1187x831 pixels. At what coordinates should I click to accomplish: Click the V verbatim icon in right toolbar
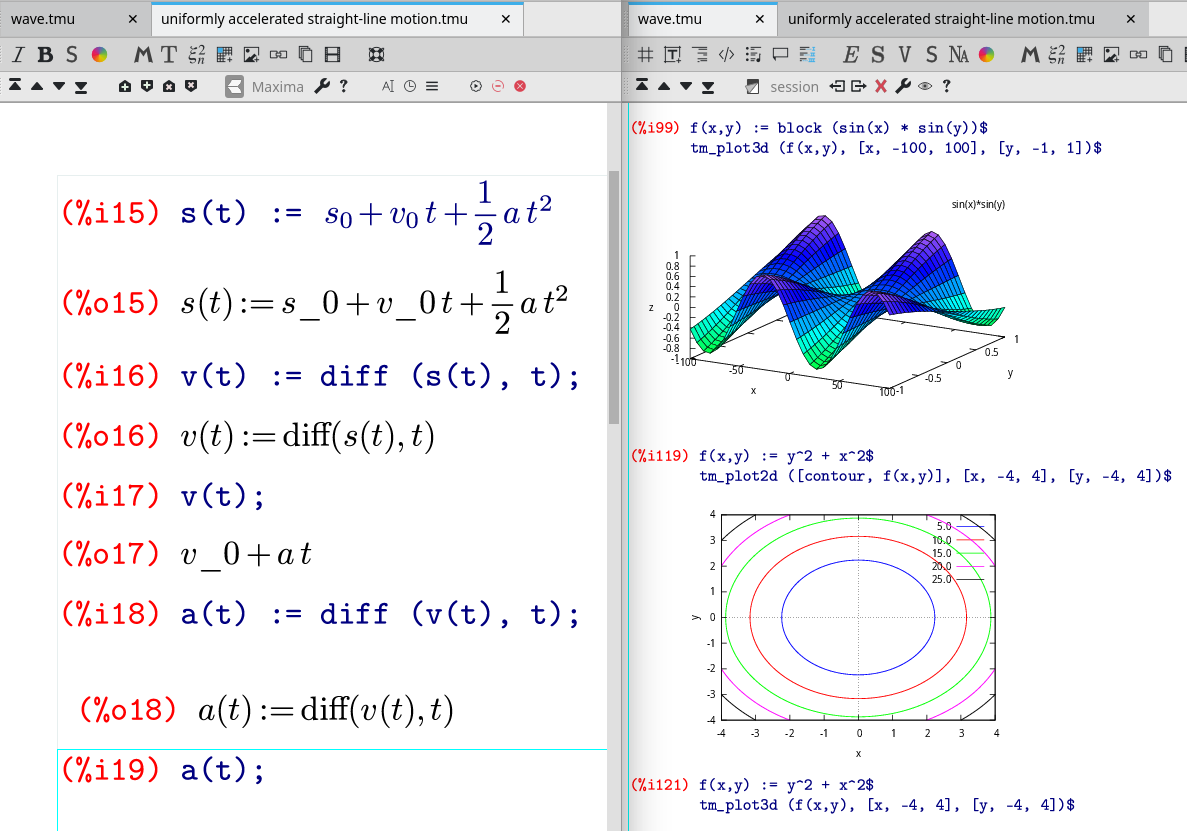pos(905,54)
